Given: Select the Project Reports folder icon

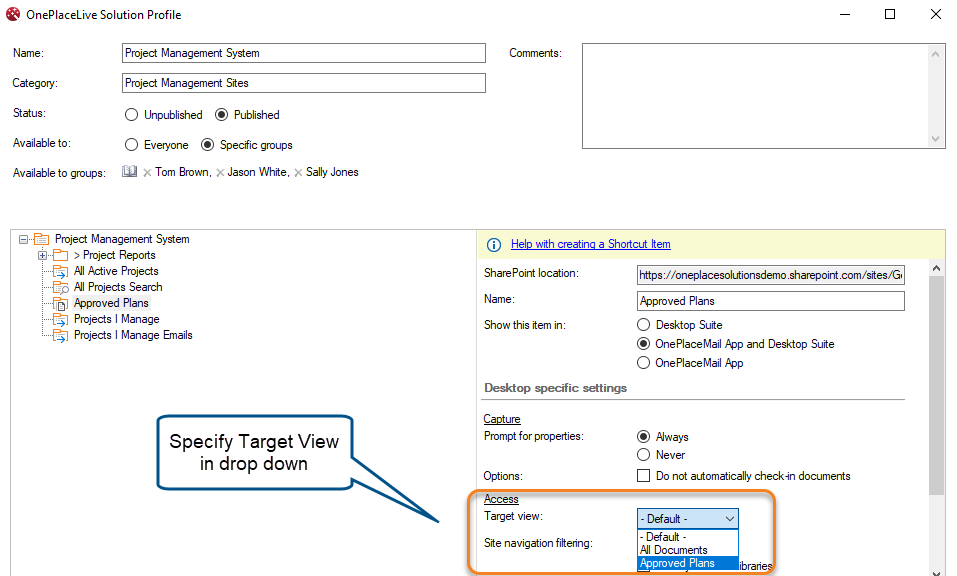Looking at the screenshot, I should click(x=61, y=255).
